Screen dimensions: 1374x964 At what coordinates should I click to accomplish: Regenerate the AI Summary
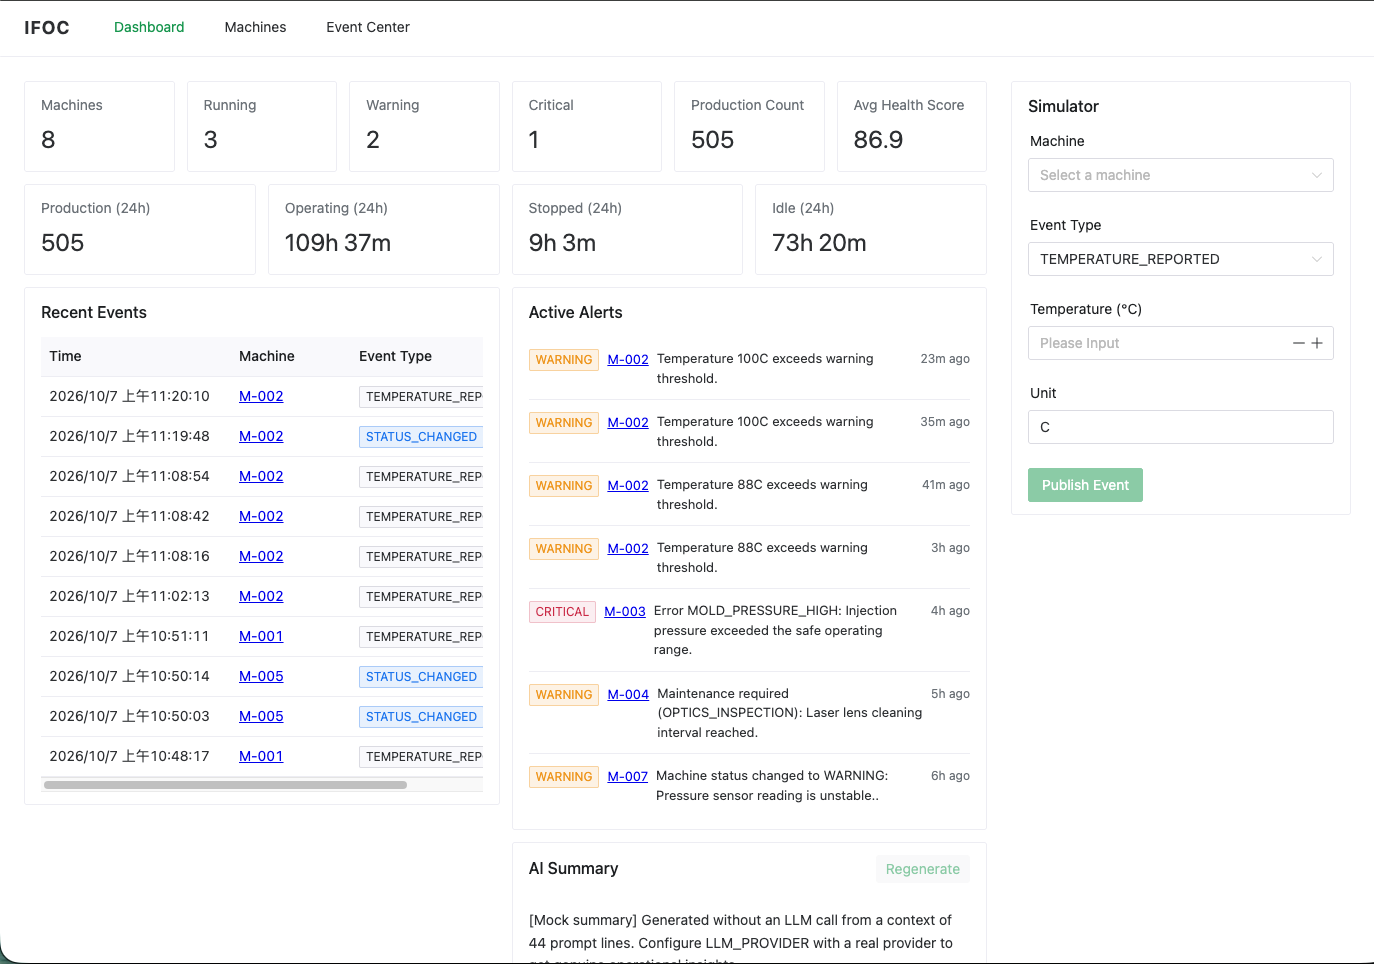tap(922, 869)
